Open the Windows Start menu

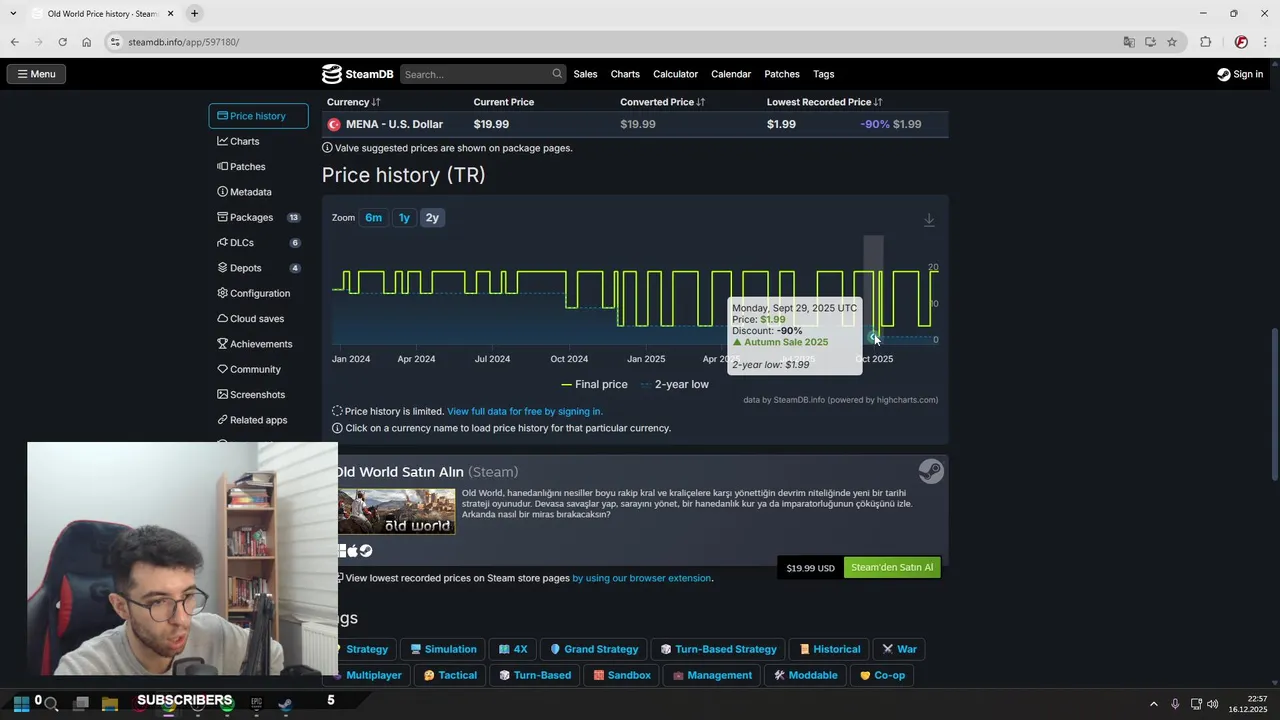click(21, 703)
